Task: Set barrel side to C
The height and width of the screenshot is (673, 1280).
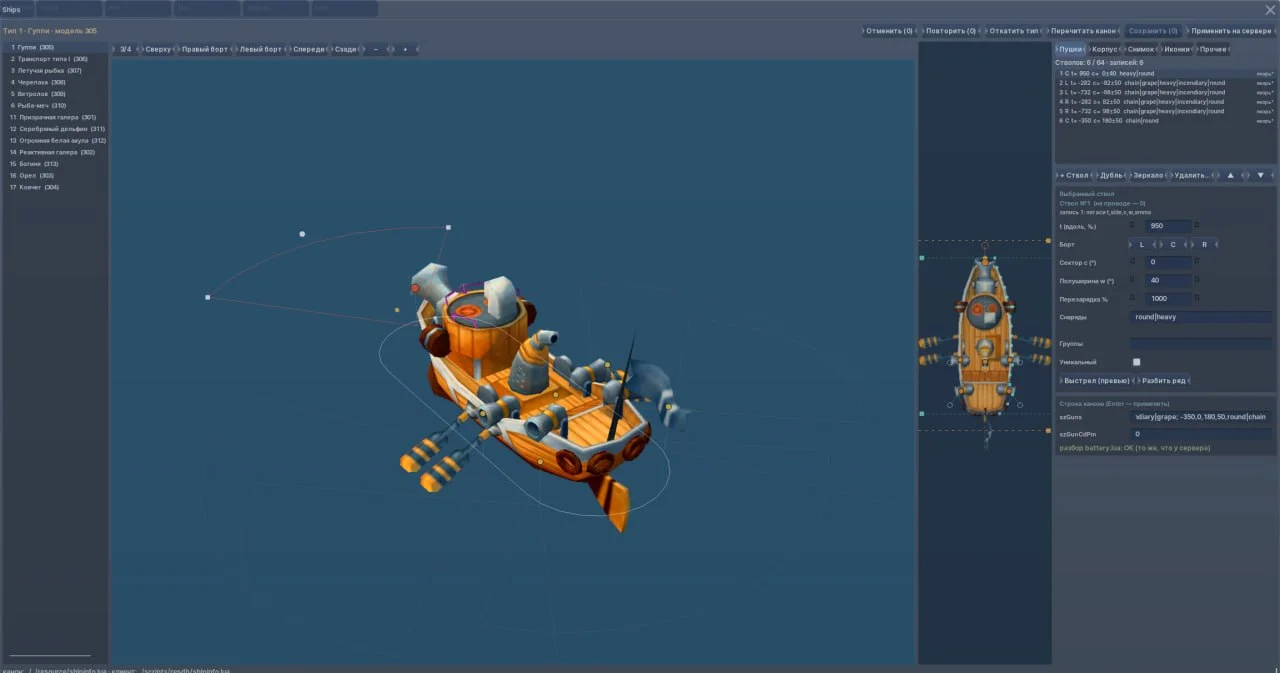Action: [x=1173, y=244]
